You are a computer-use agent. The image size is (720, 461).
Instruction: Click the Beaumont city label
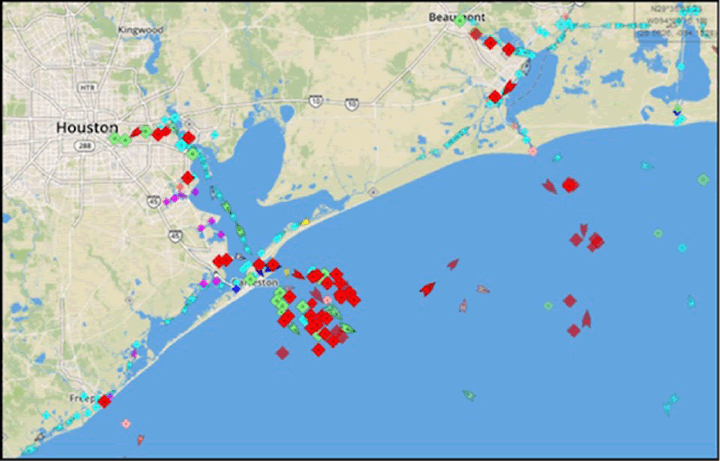click(455, 18)
